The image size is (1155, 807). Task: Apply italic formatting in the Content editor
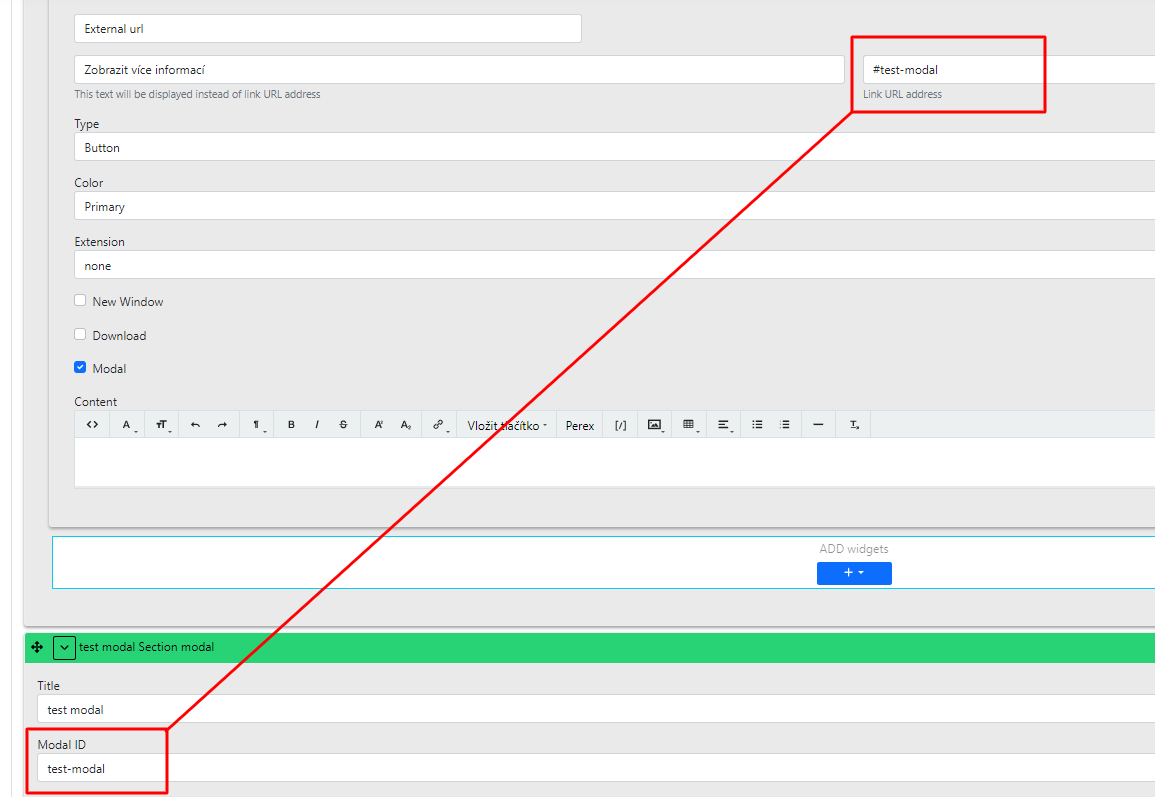pos(317,425)
